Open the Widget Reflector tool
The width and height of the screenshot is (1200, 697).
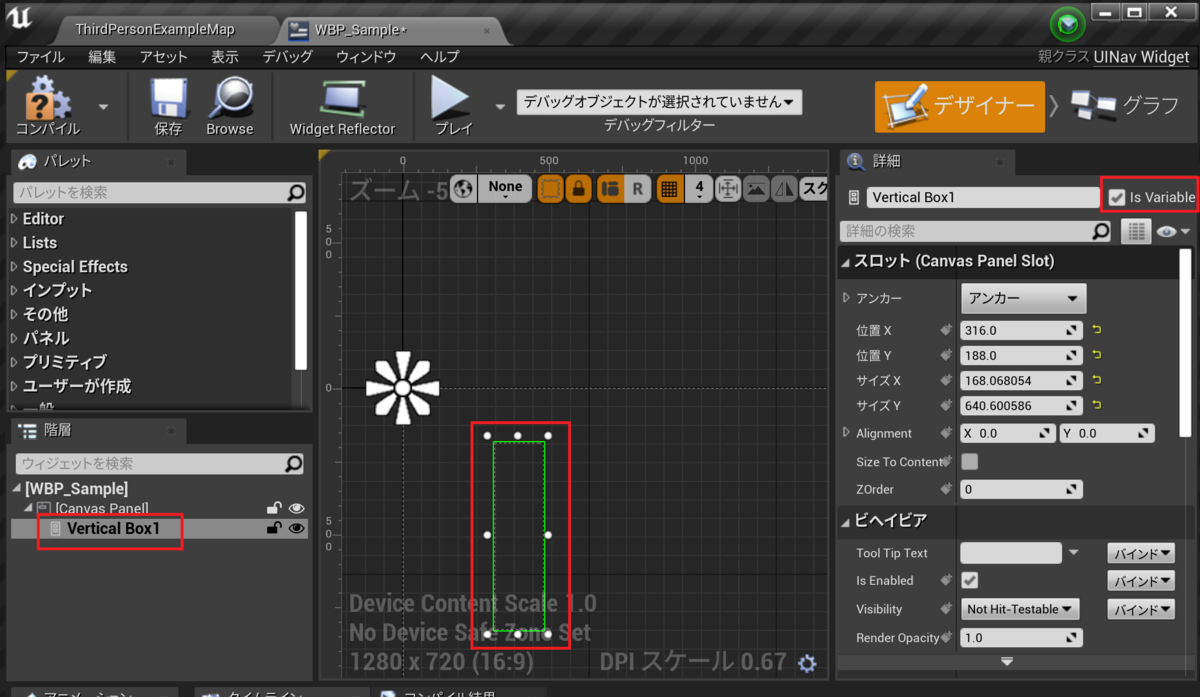(x=343, y=99)
